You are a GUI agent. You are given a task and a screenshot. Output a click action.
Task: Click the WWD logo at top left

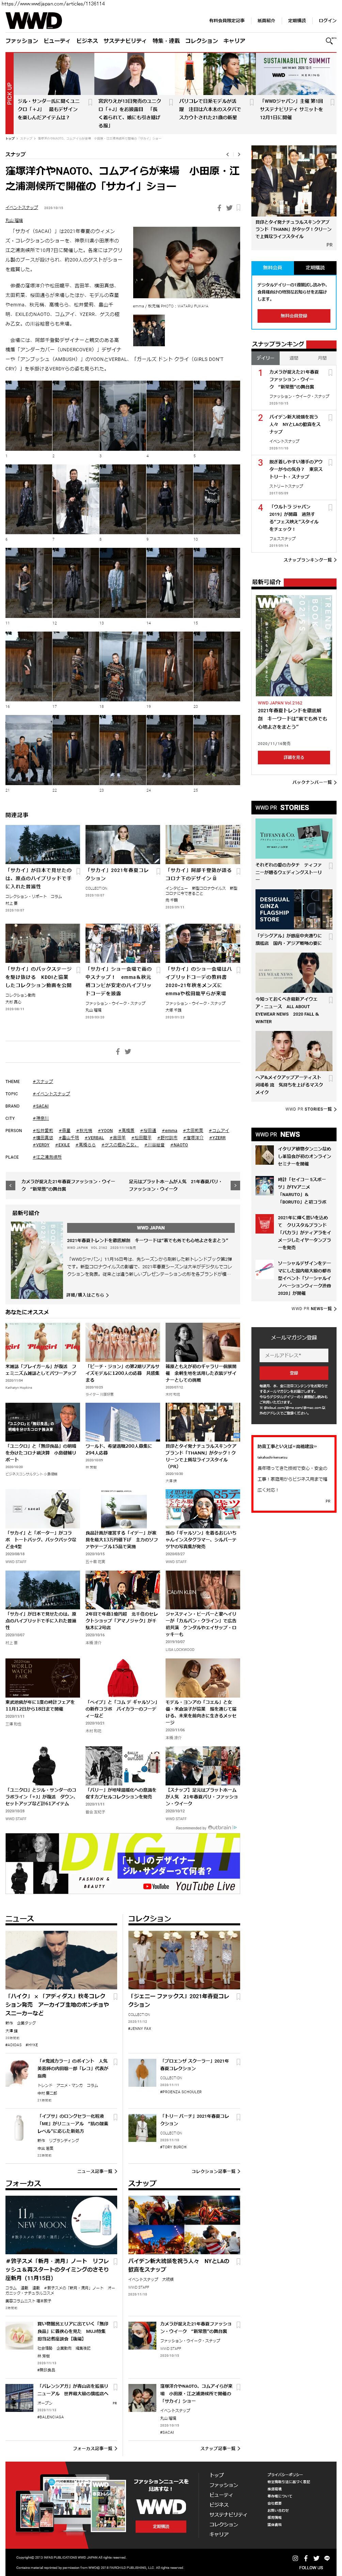coord(33,20)
